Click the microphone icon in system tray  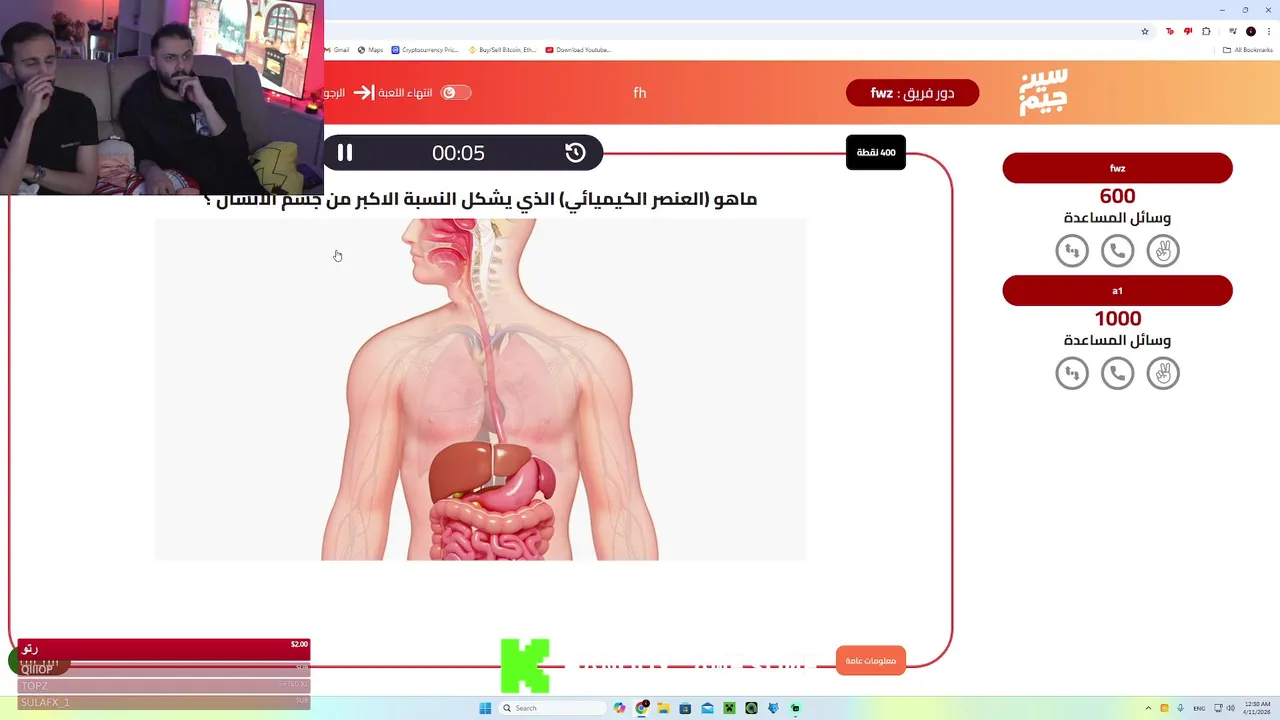1181,708
